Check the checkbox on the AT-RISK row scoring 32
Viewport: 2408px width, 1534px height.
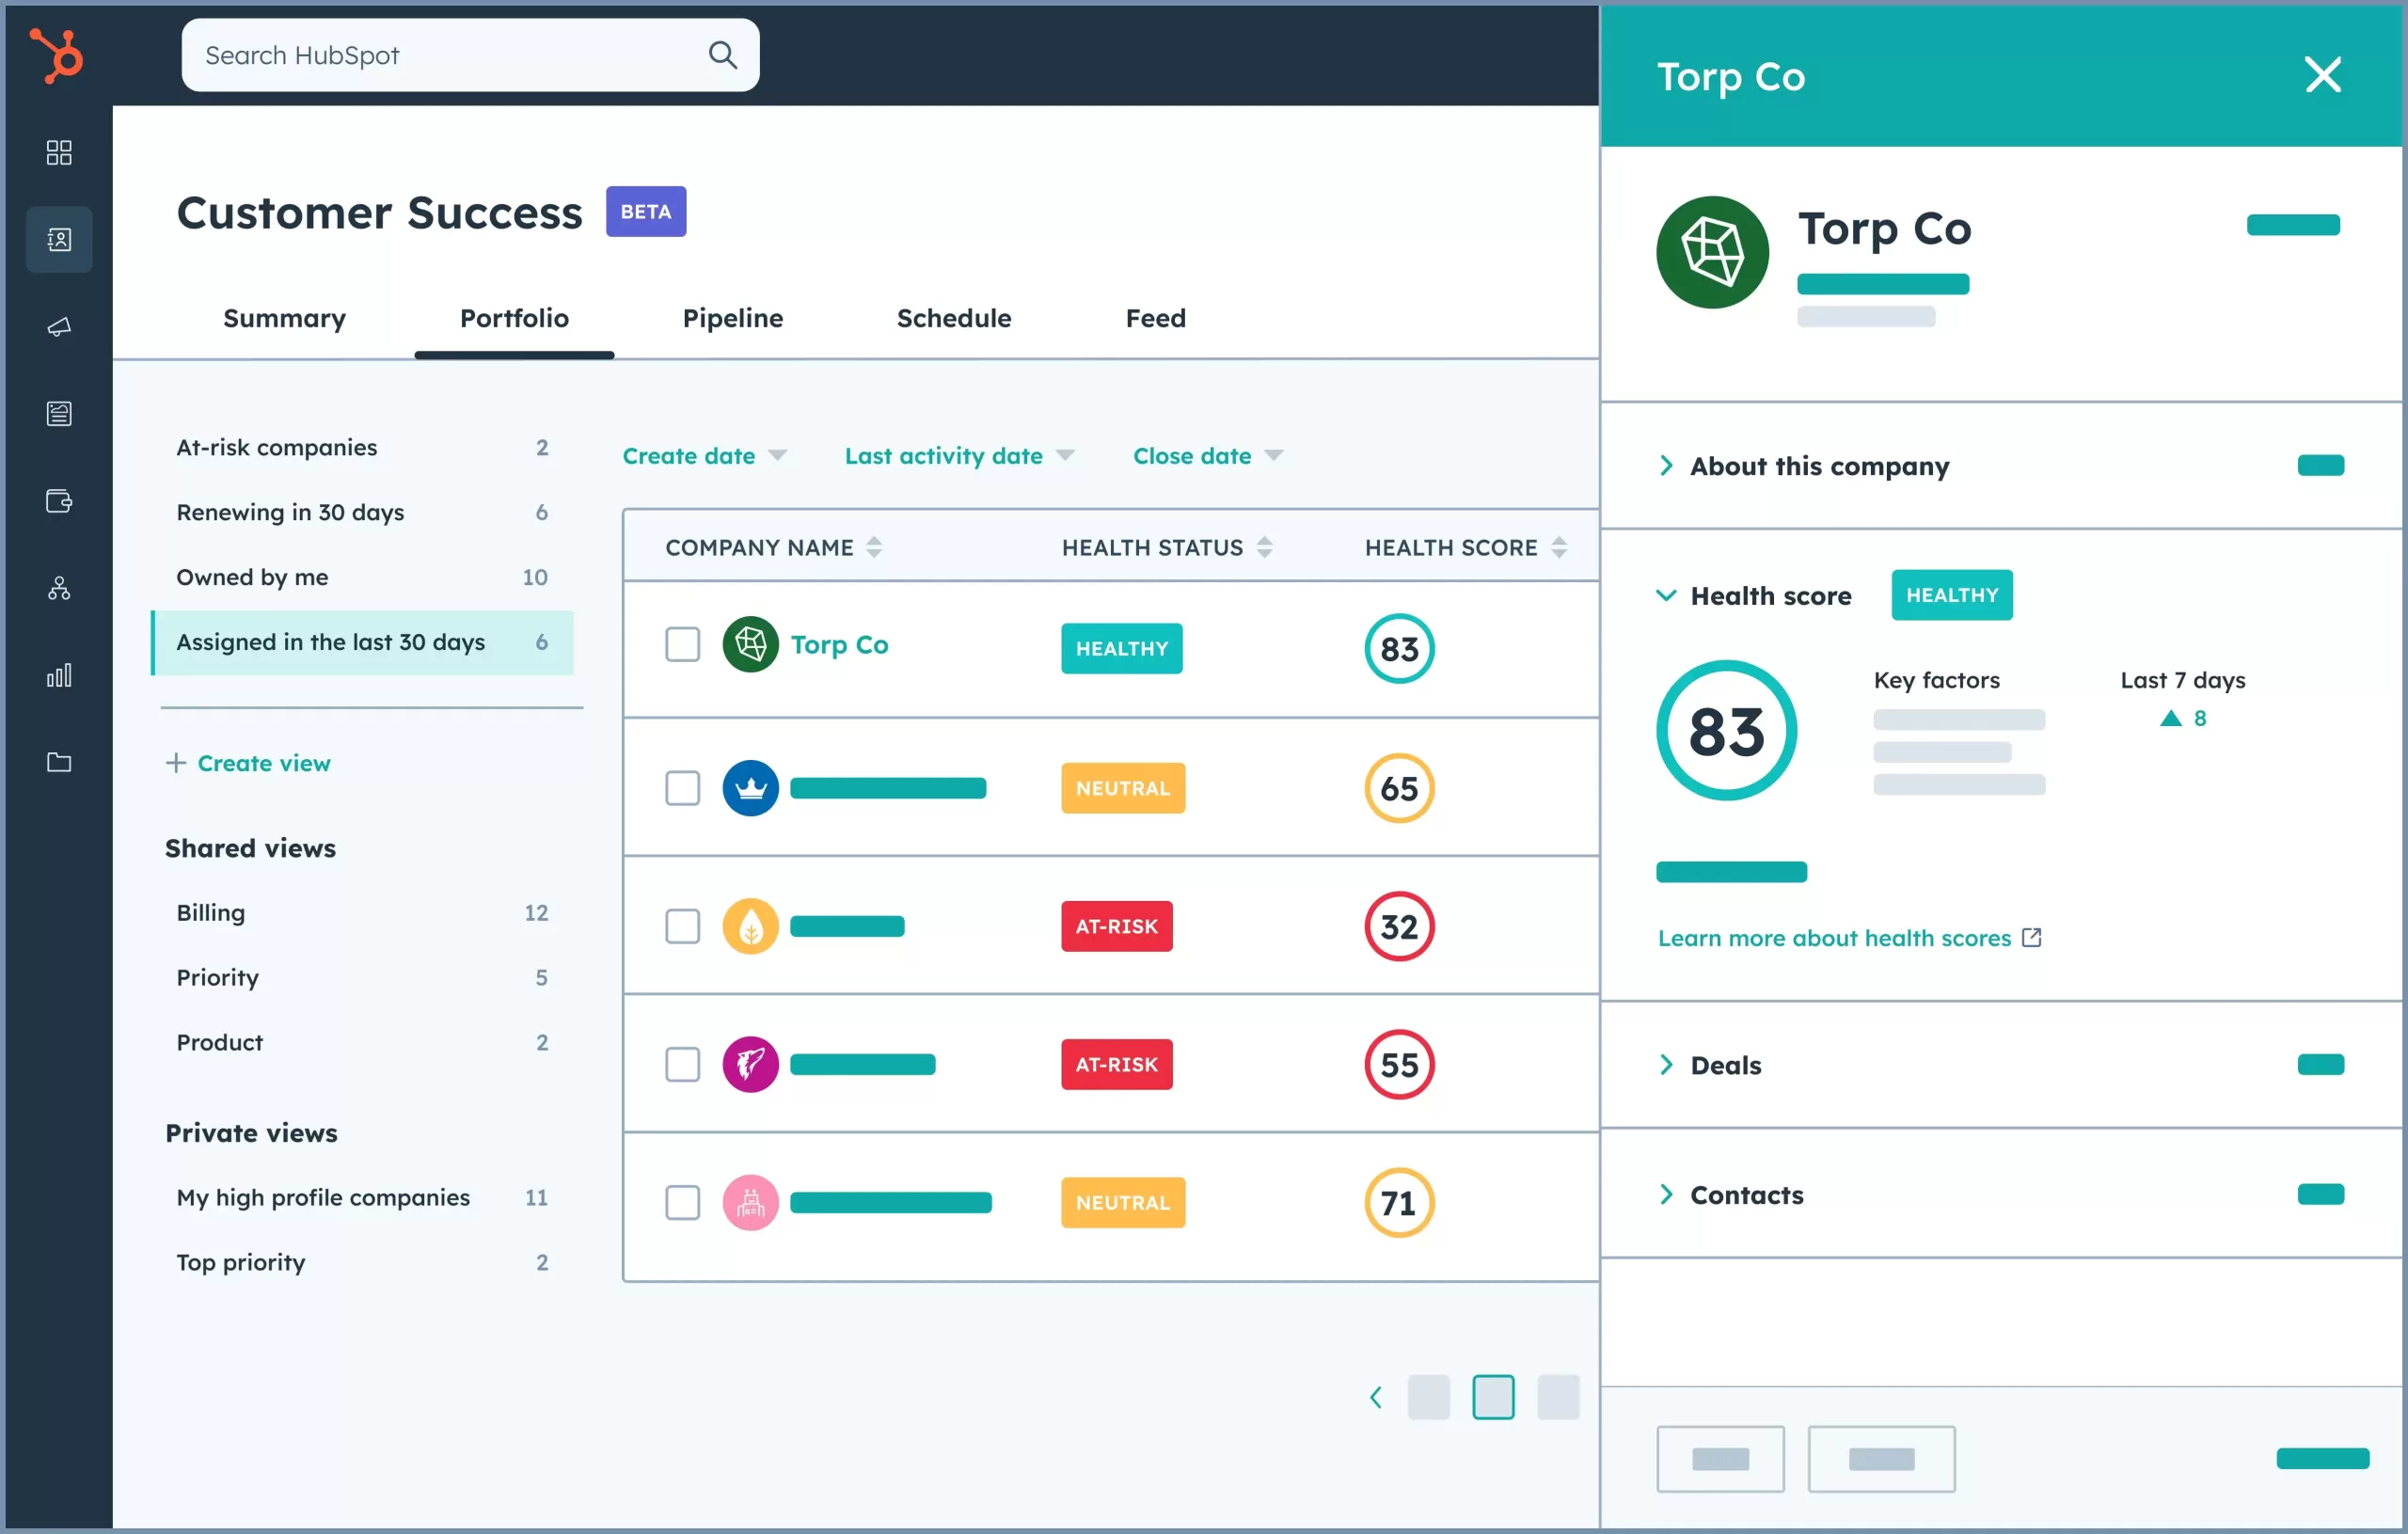(x=683, y=926)
